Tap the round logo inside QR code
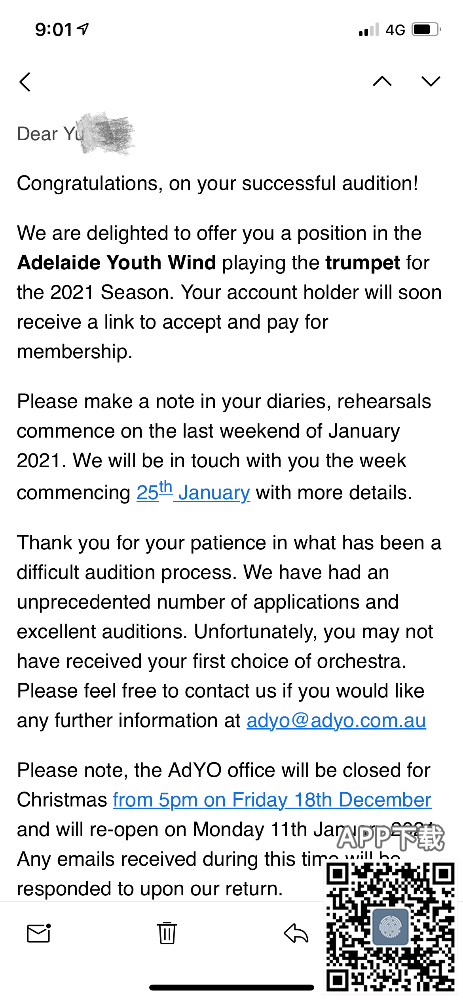 pos(390,927)
